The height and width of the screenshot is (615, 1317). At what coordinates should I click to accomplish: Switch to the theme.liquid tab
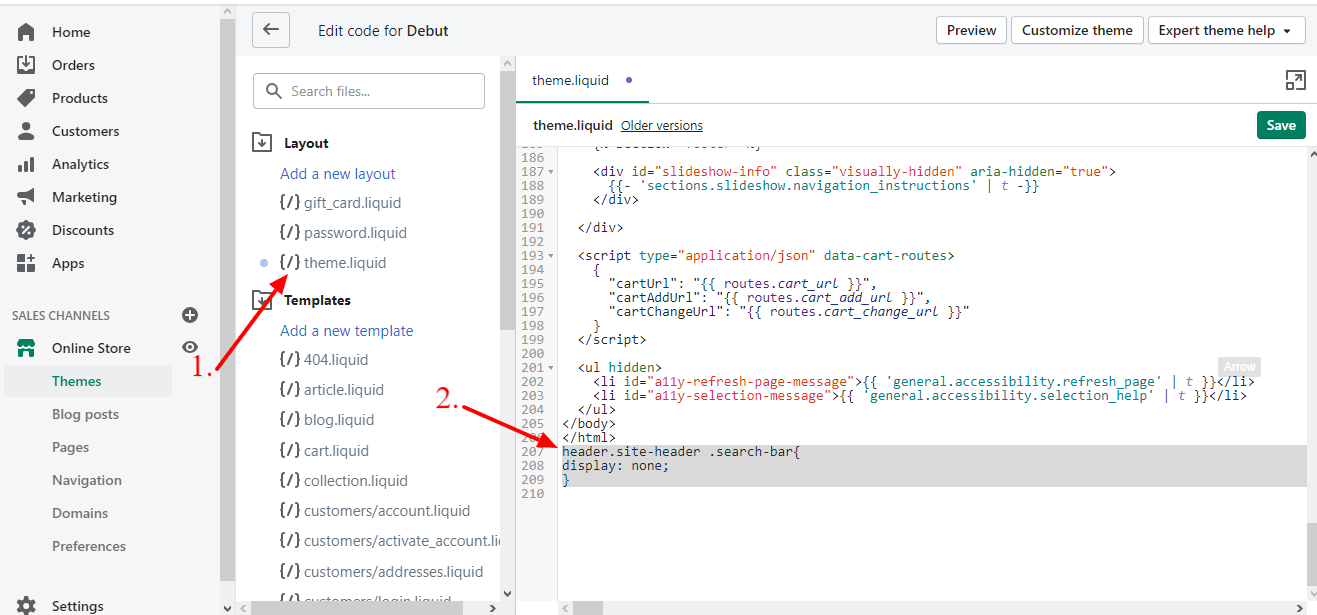point(573,80)
